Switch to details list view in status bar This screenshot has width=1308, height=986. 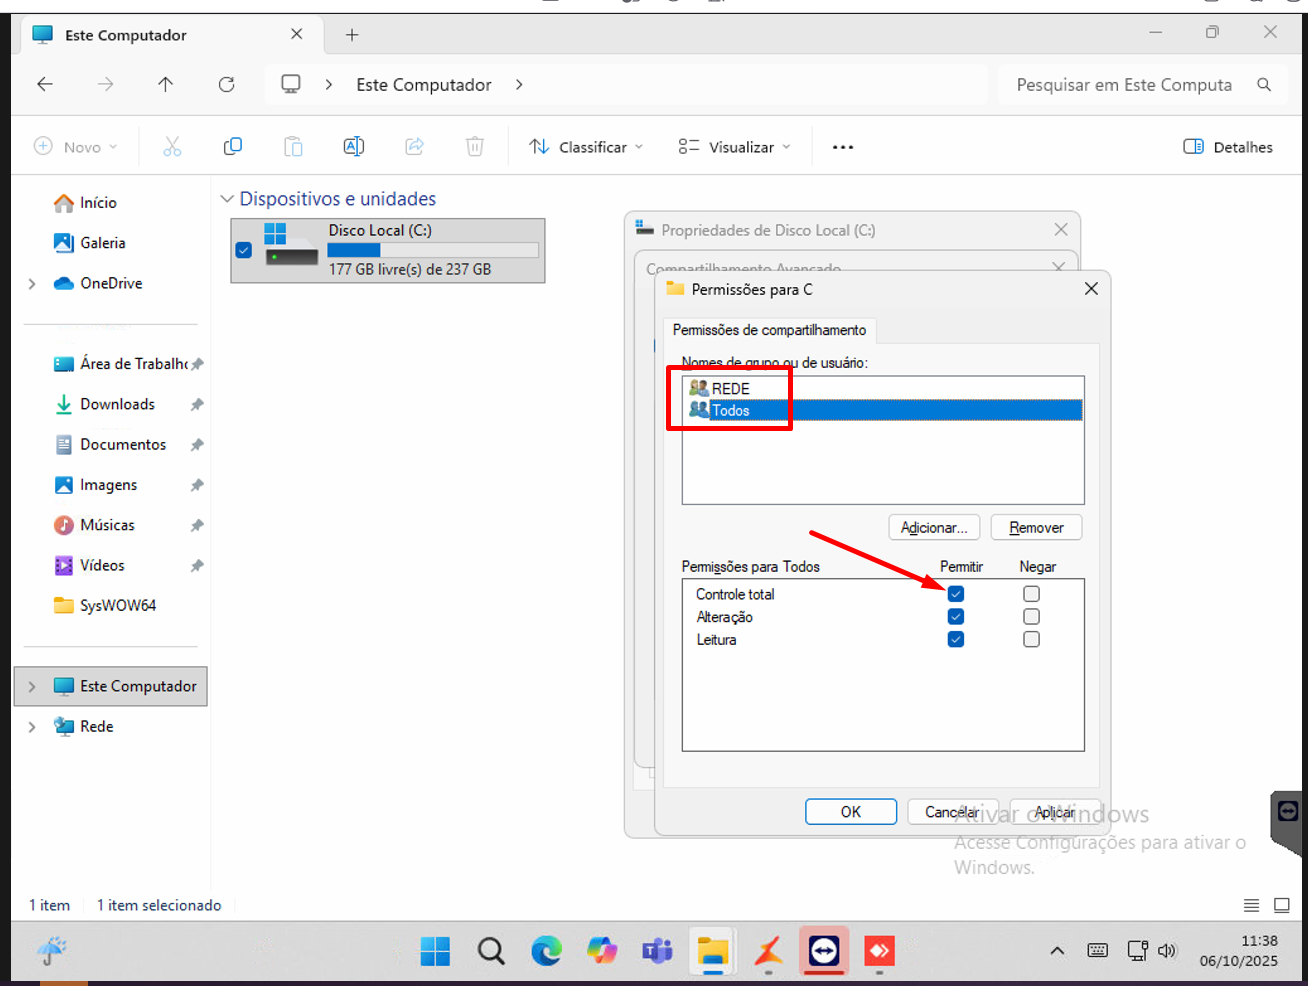click(x=1251, y=905)
